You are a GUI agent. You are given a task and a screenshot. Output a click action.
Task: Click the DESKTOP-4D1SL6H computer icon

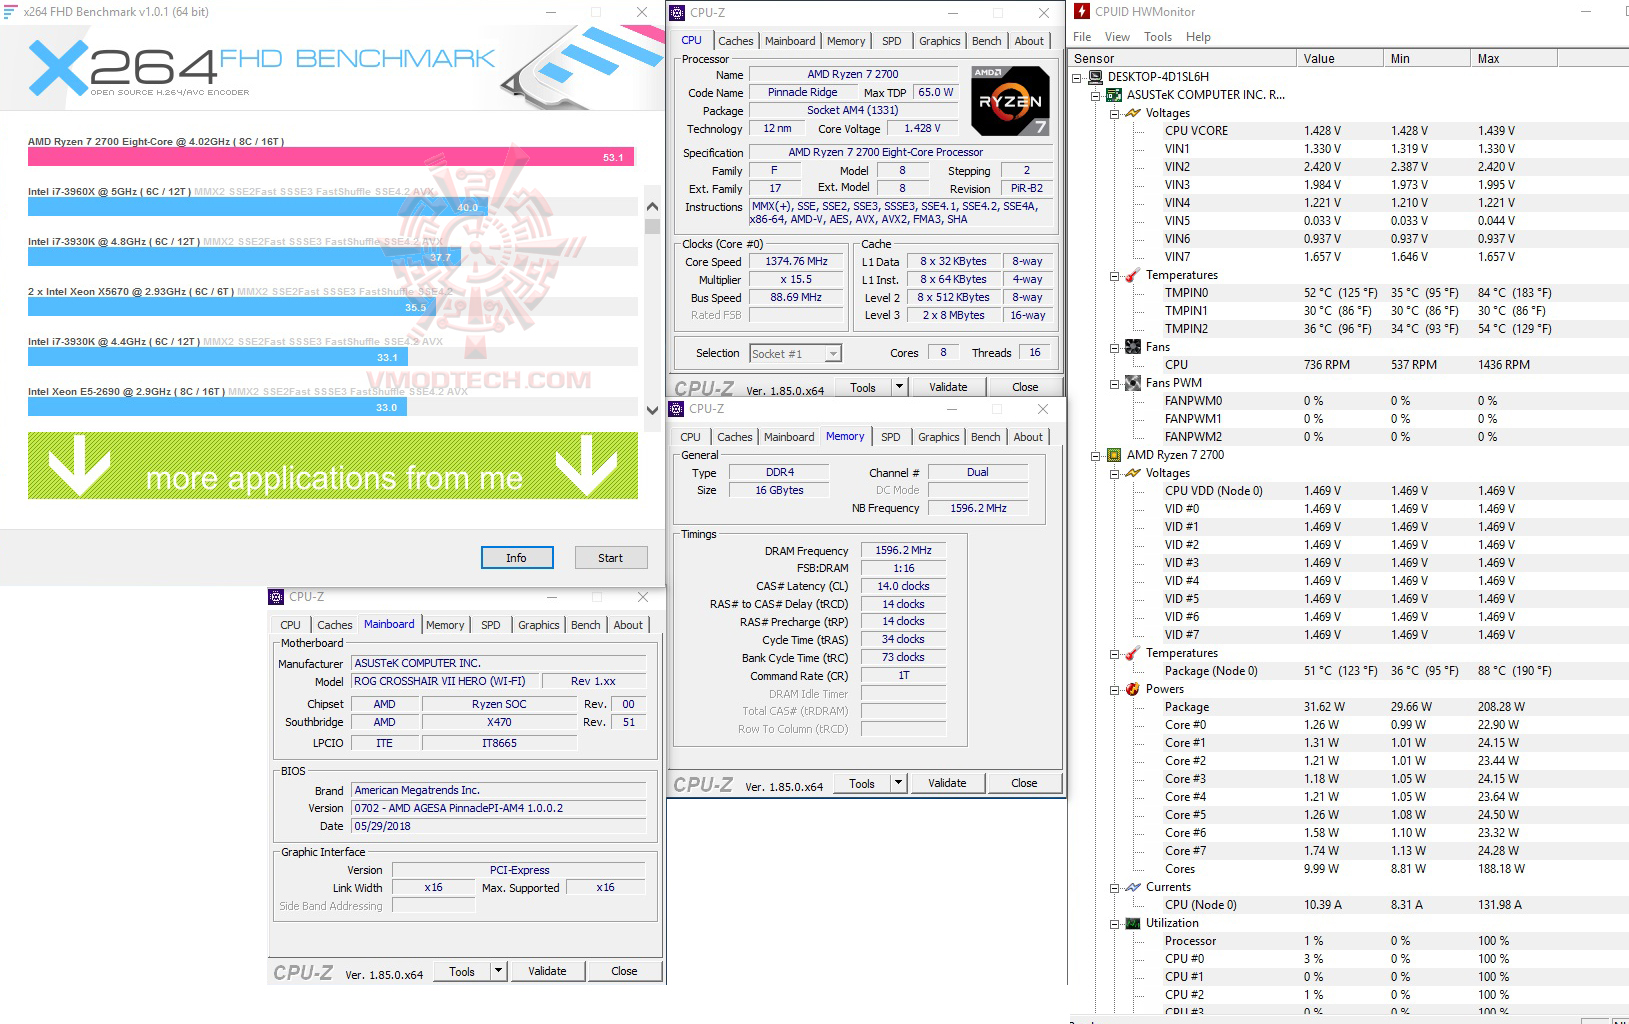pos(1096,76)
